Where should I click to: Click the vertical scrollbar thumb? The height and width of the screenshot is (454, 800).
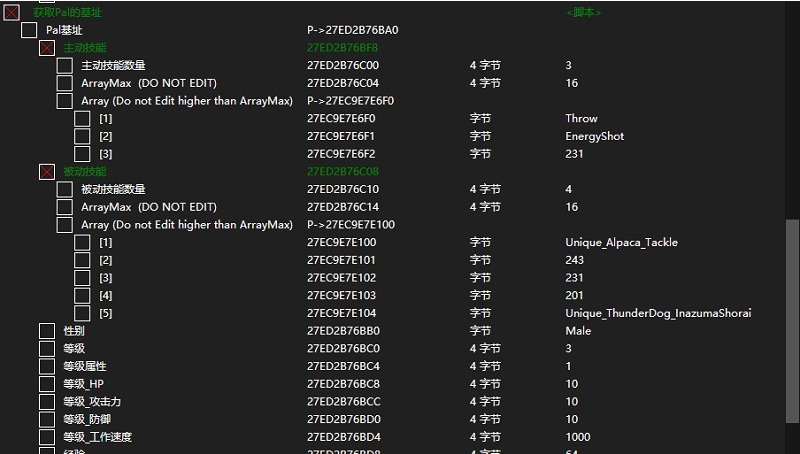[792, 321]
